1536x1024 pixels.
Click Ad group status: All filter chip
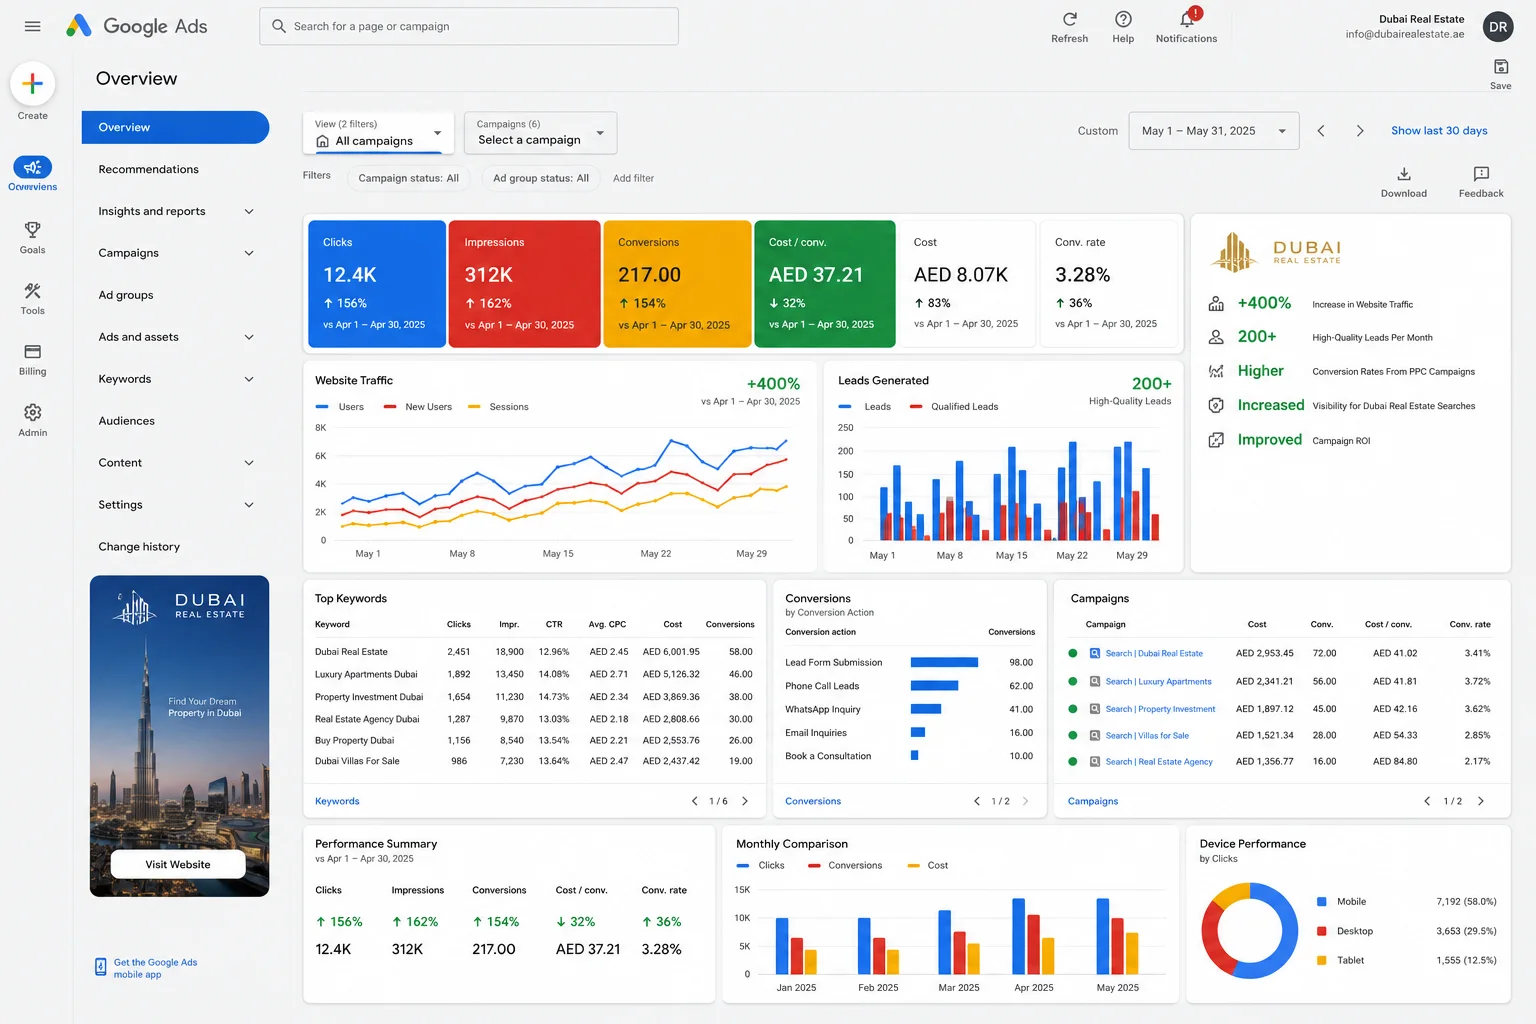(541, 178)
